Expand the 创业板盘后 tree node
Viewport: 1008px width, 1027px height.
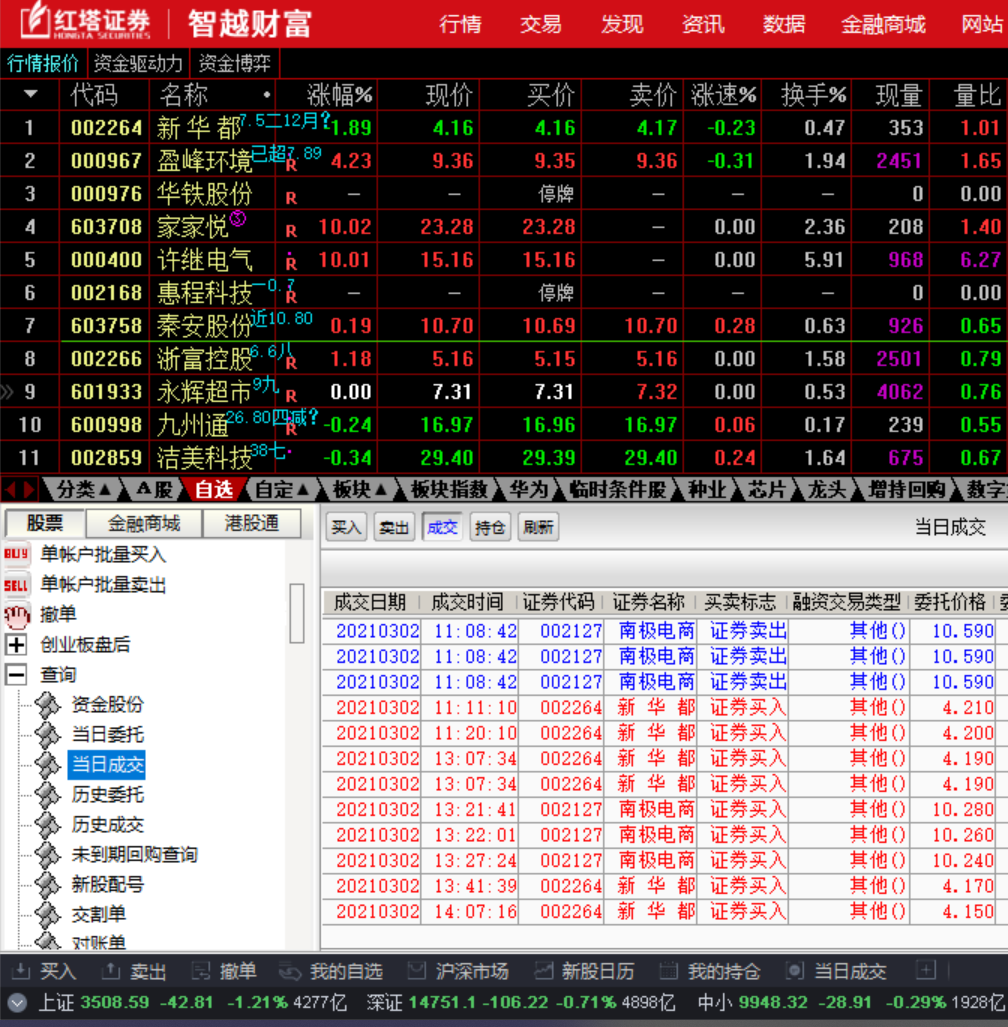click(x=16, y=644)
